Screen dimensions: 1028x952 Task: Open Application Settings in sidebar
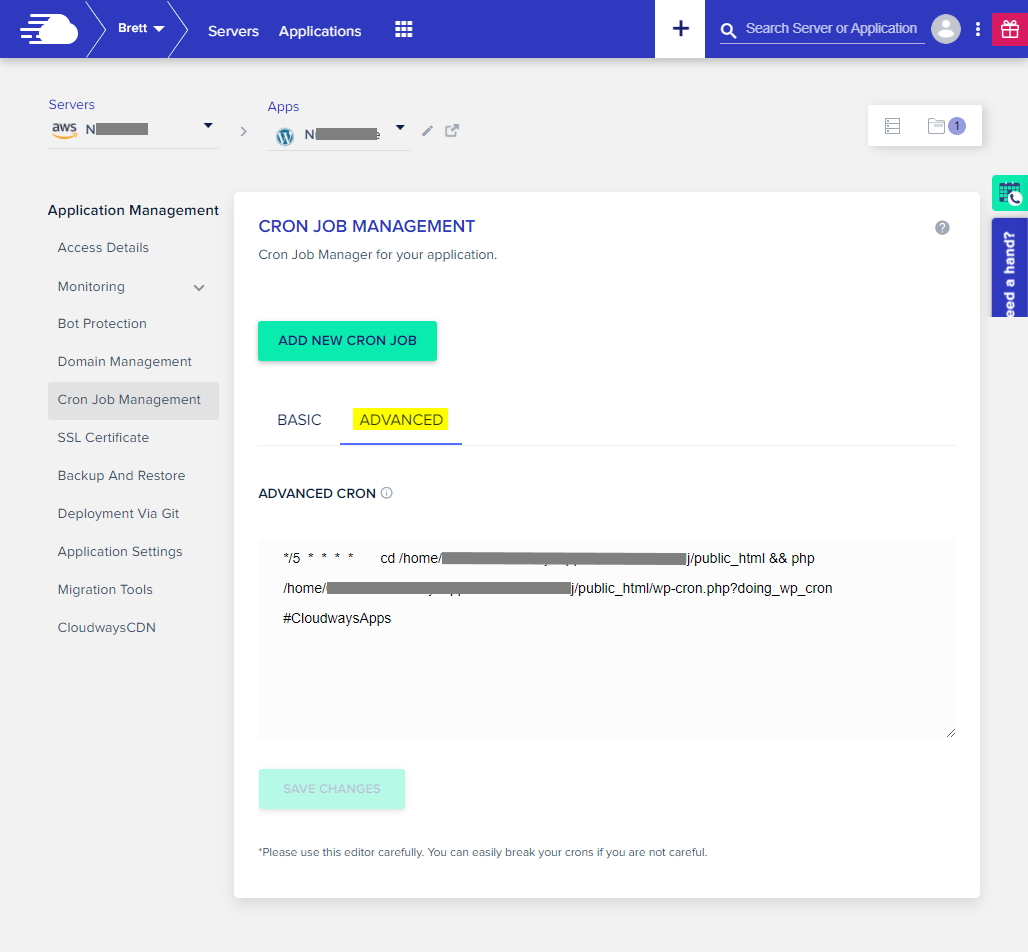pyautogui.click(x=120, y=551)
